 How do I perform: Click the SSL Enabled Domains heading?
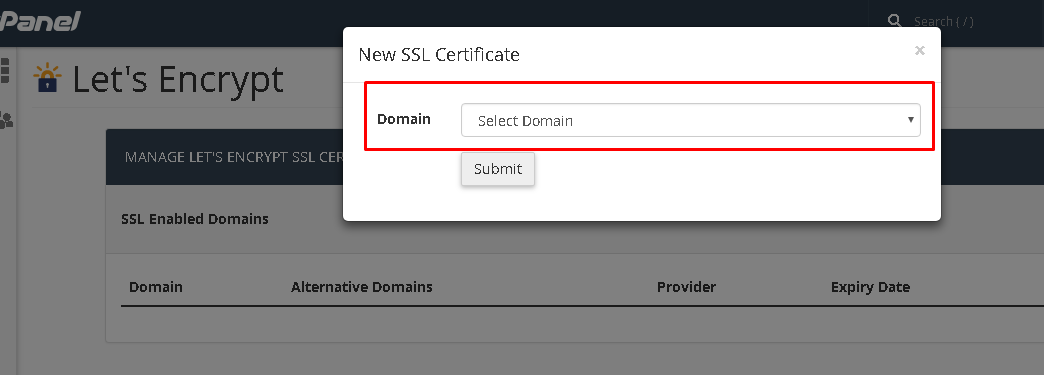tap(195, 219)
